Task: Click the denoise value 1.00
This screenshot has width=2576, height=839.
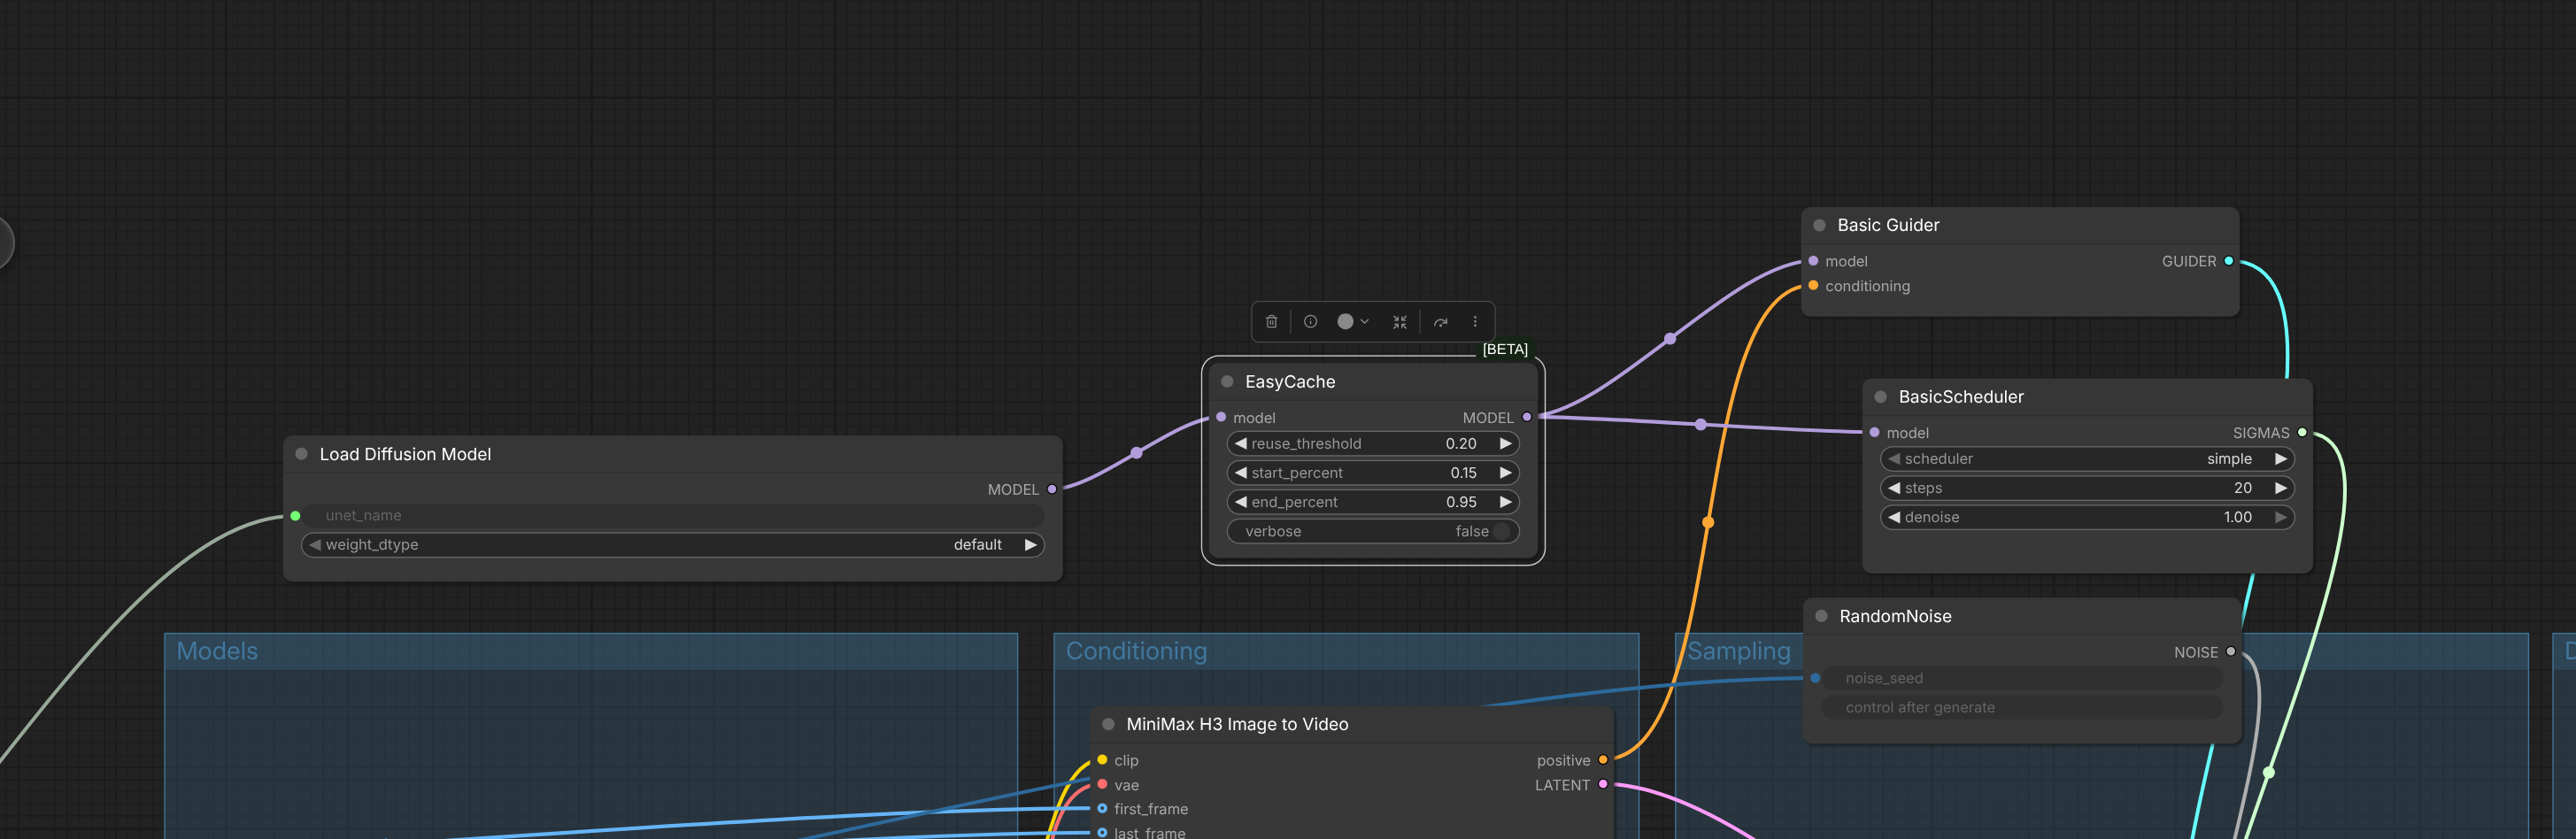Action: tap(2238, 517)
